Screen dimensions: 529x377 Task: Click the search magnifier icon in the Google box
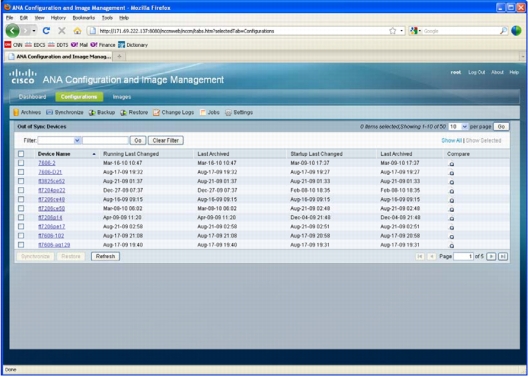coord(503,31)
